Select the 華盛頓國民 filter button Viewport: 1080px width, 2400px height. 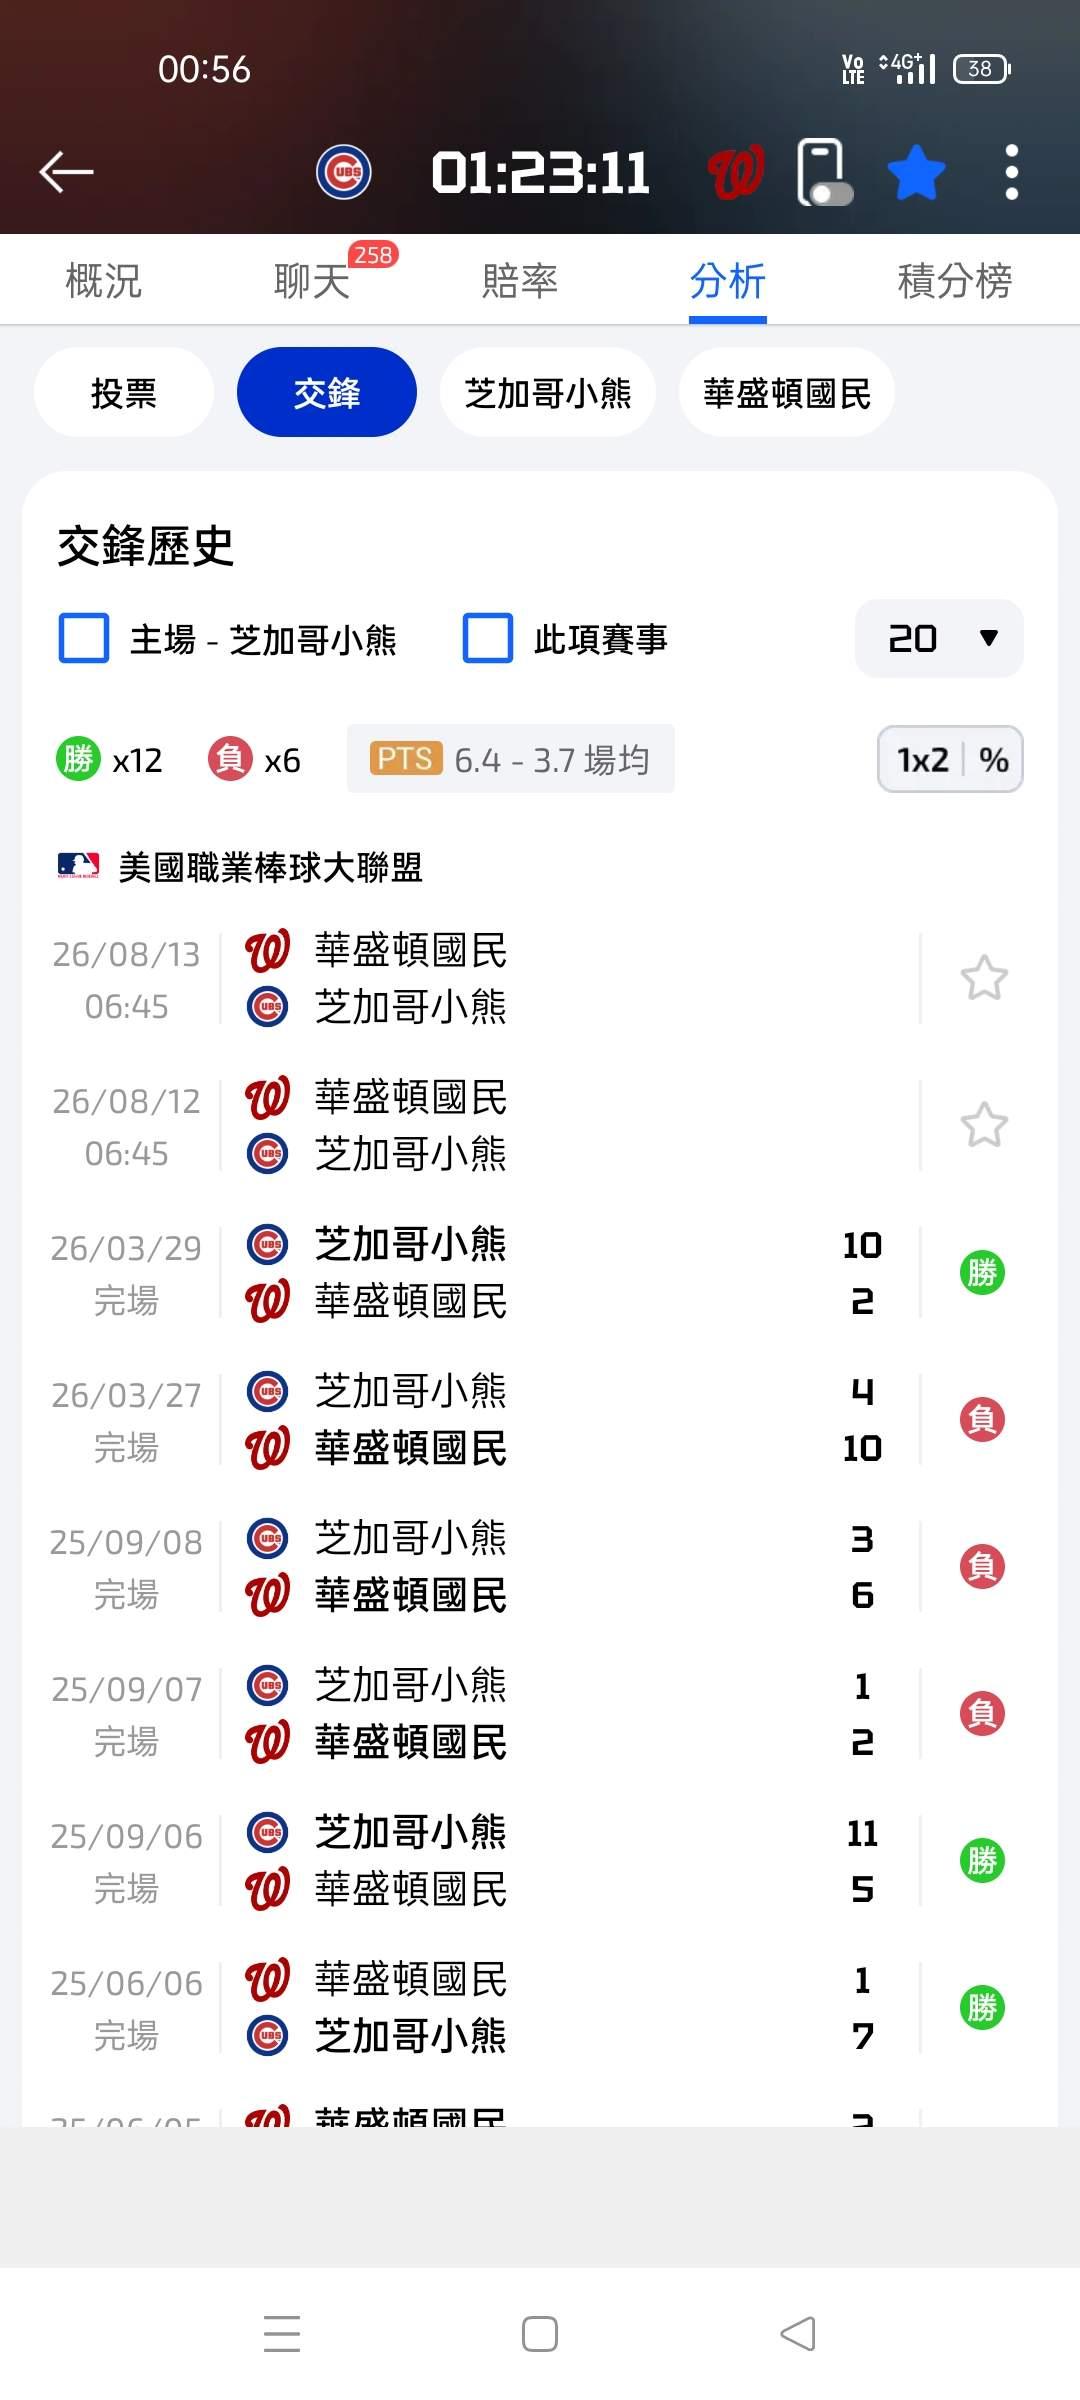click(x=787, y=393)
